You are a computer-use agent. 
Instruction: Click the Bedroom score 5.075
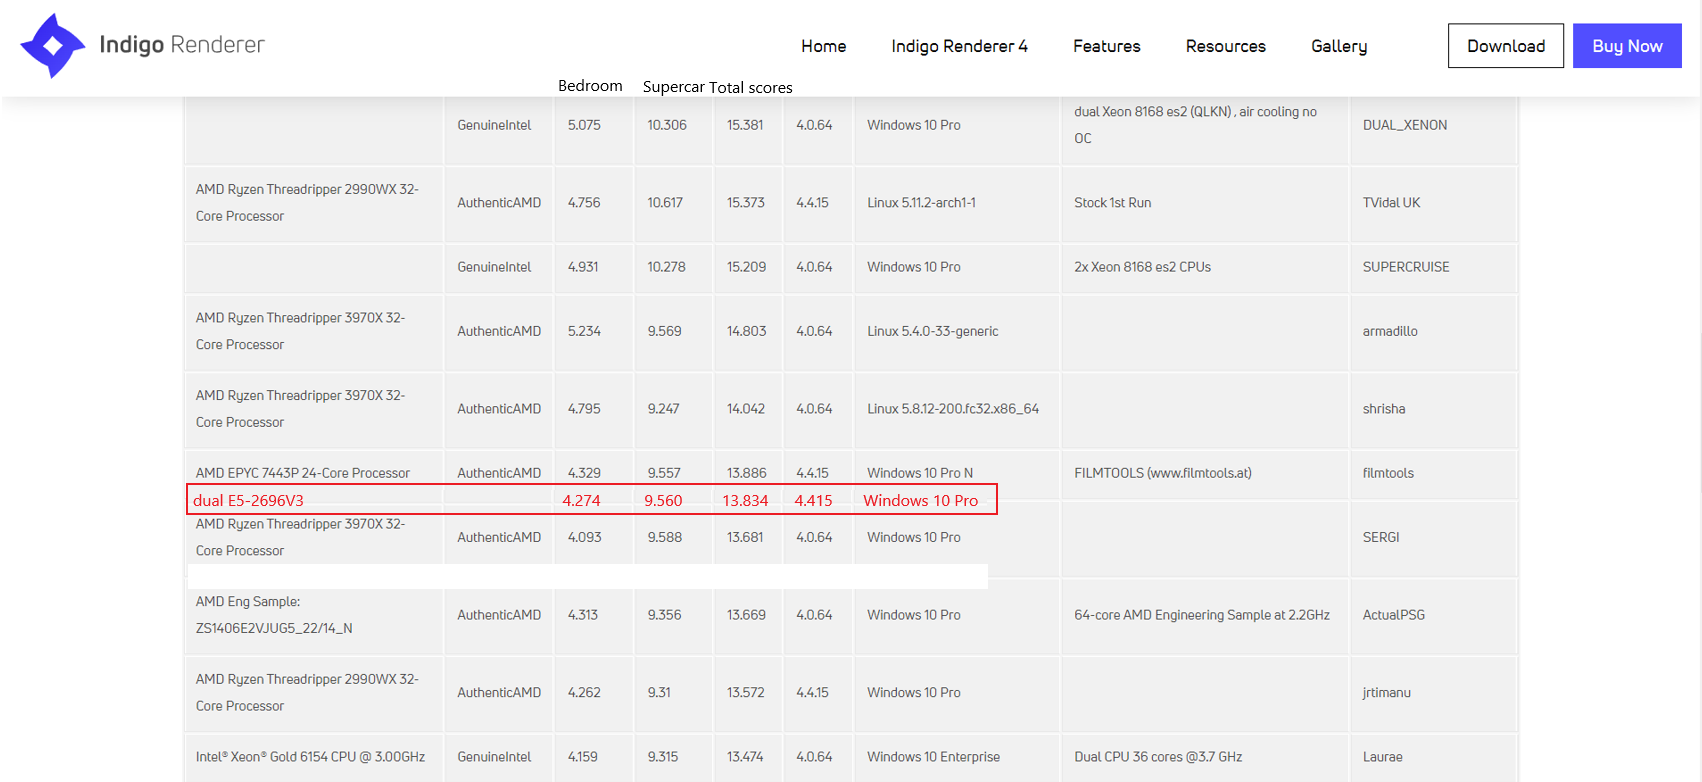(584, 125)
